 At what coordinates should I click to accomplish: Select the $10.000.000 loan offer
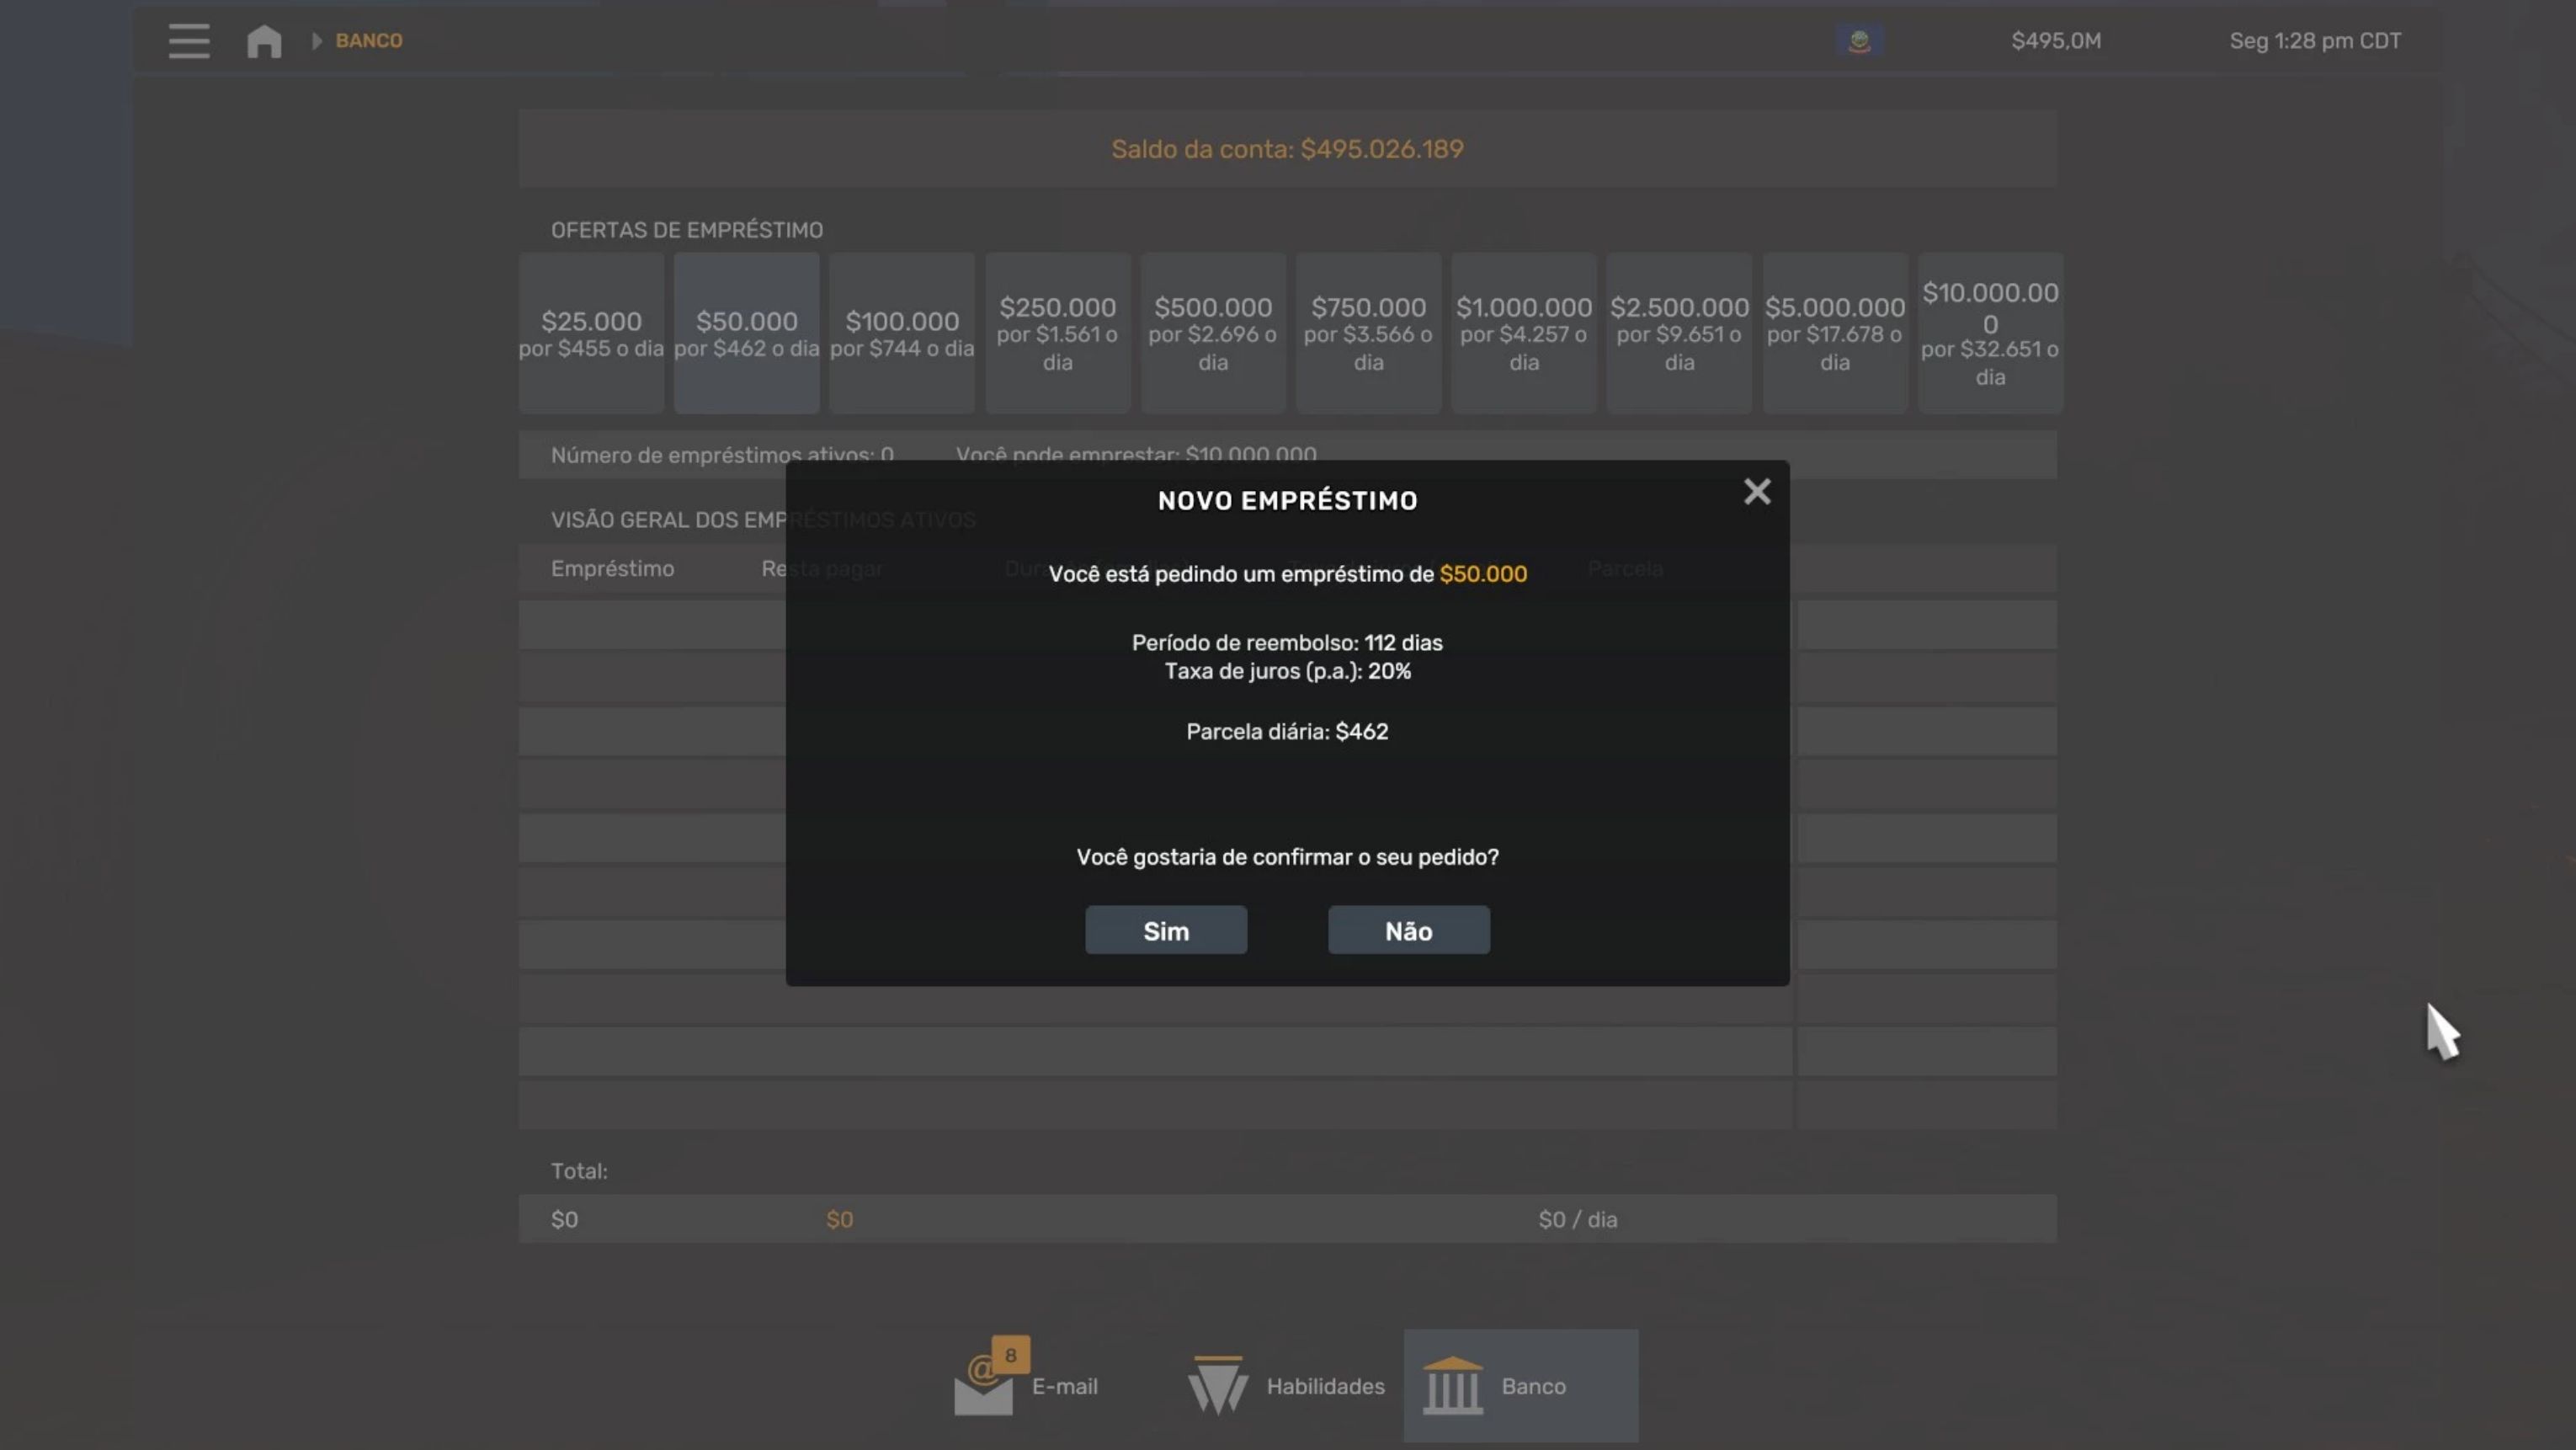tap(1989, 333)
